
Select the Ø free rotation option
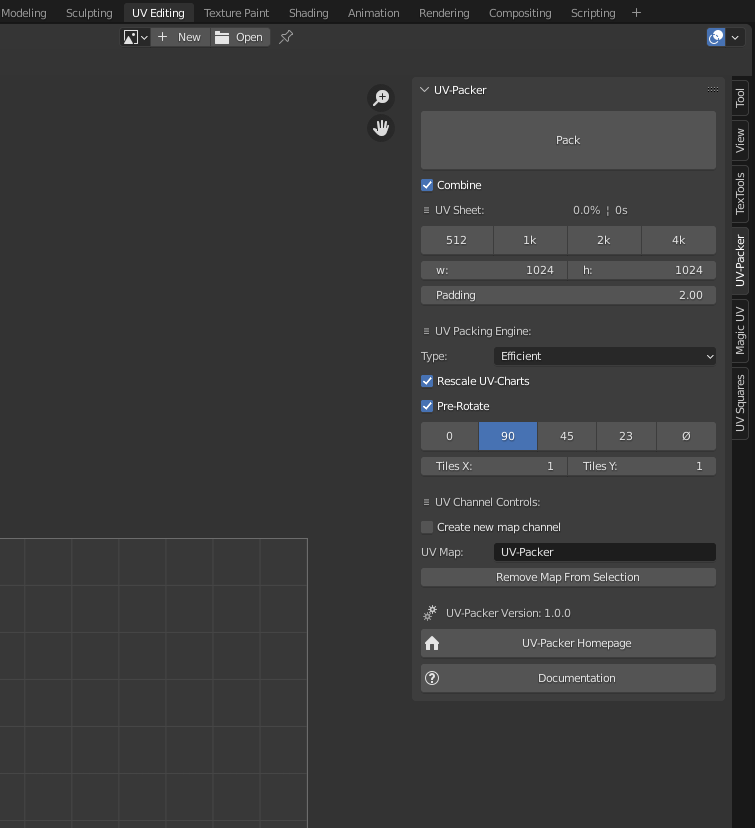[686, 436]
